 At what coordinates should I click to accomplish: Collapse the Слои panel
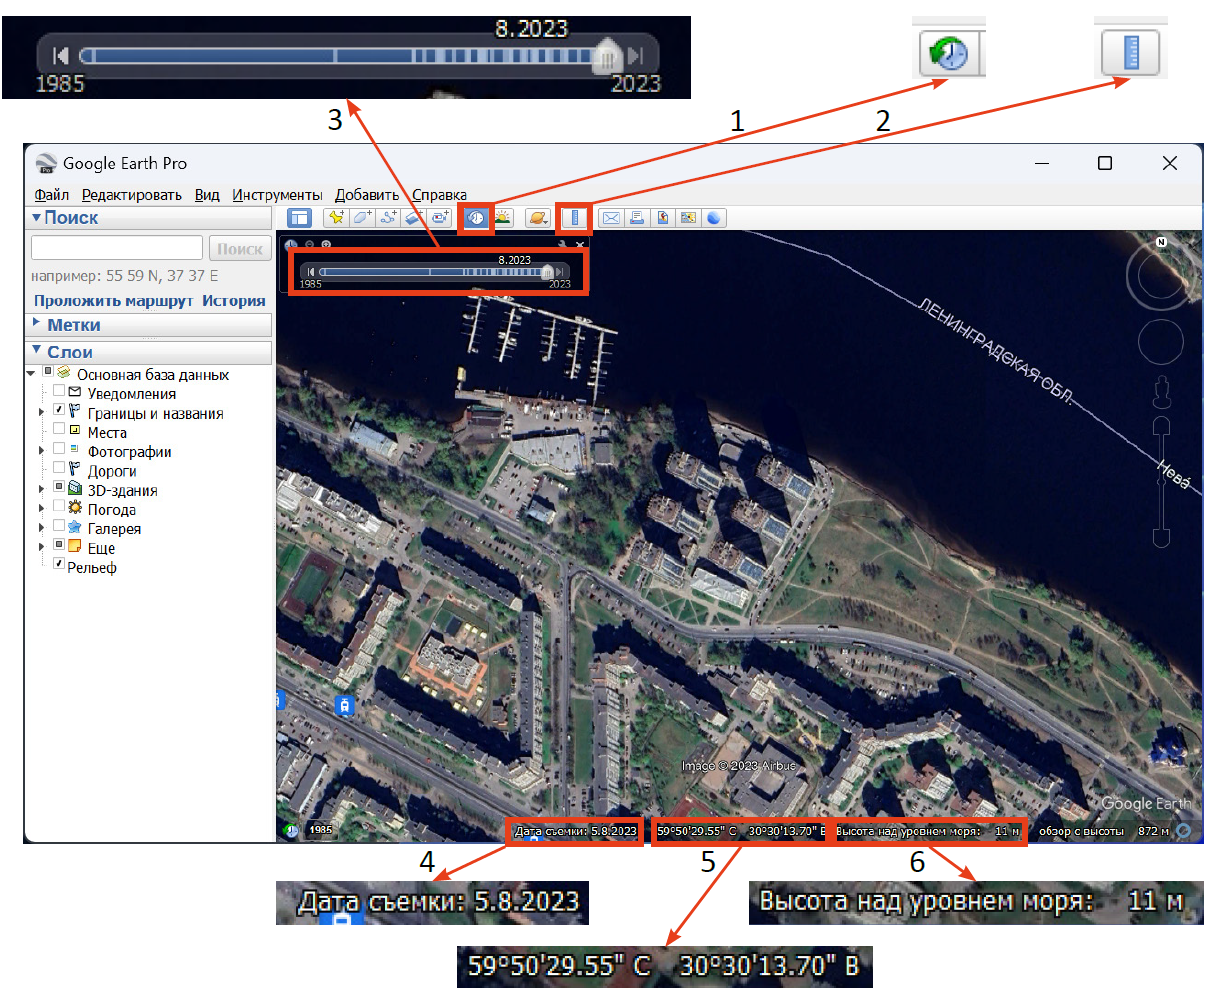click(37, 351)
